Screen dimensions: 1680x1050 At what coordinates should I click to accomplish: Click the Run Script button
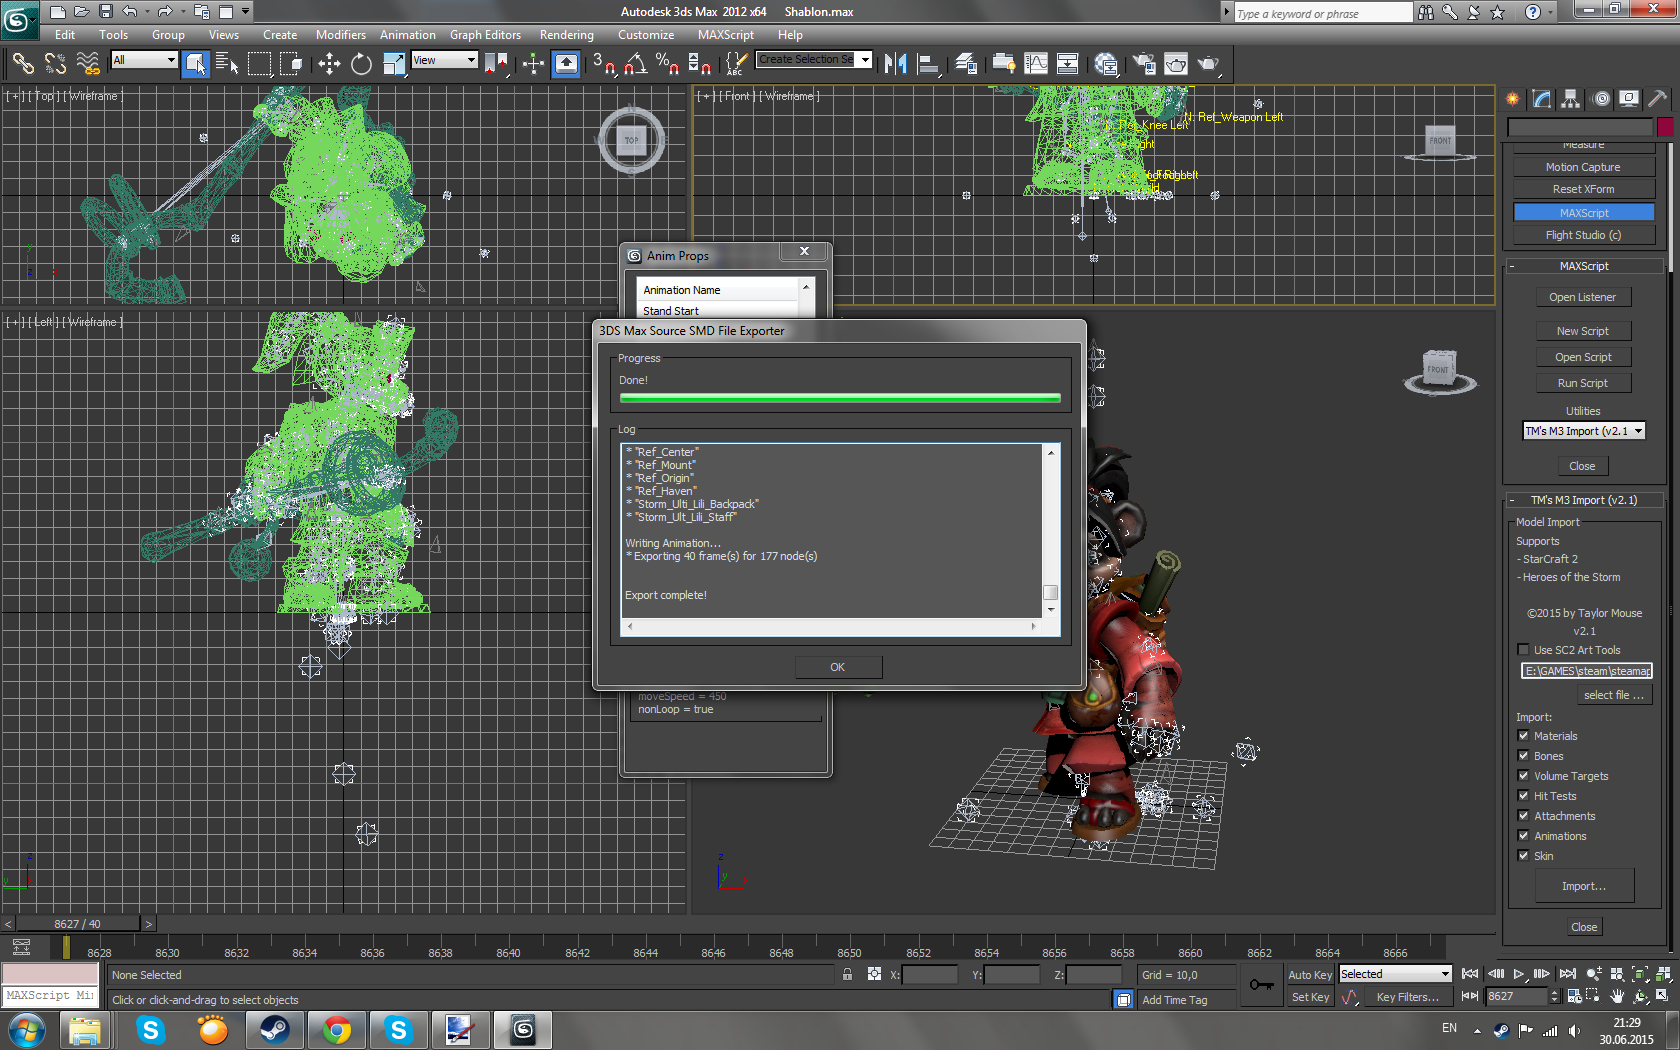1582,383
